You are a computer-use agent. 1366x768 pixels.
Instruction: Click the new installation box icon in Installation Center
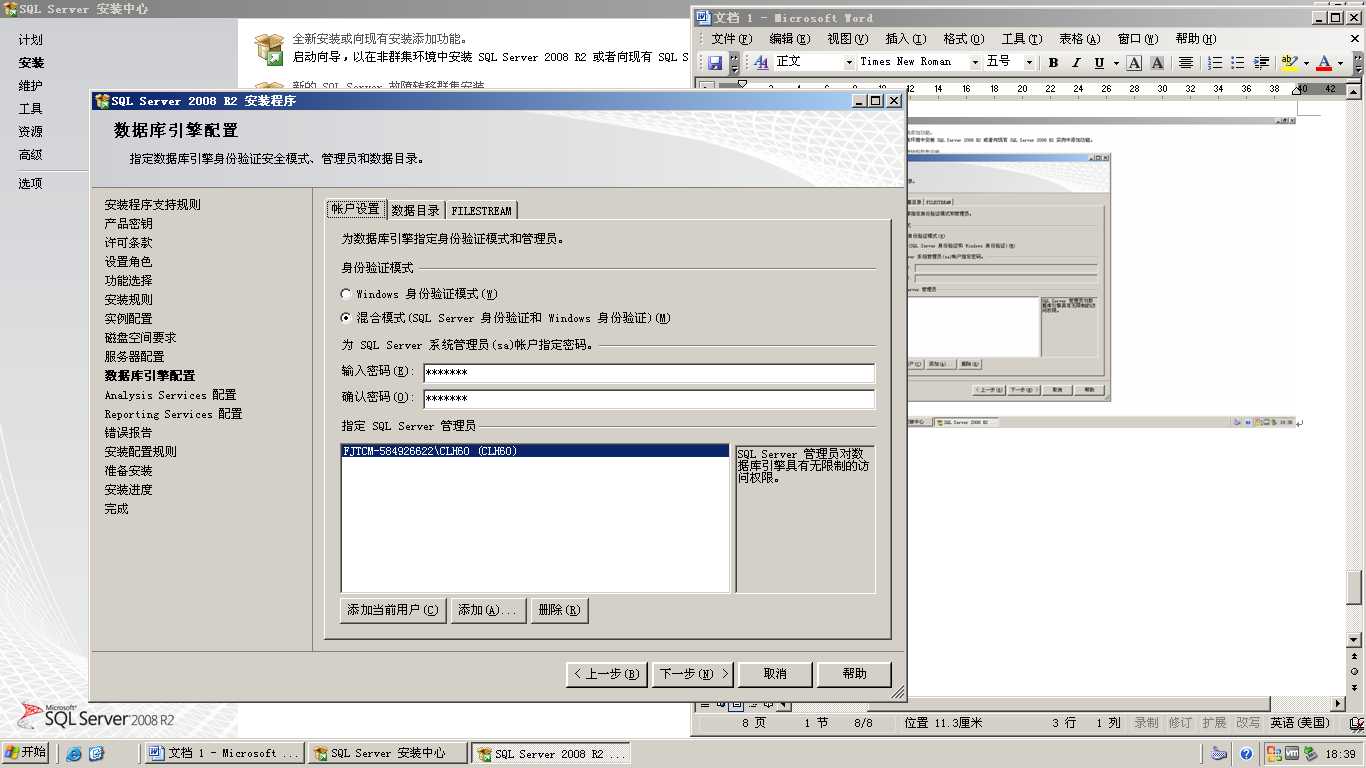pos(268,48)
